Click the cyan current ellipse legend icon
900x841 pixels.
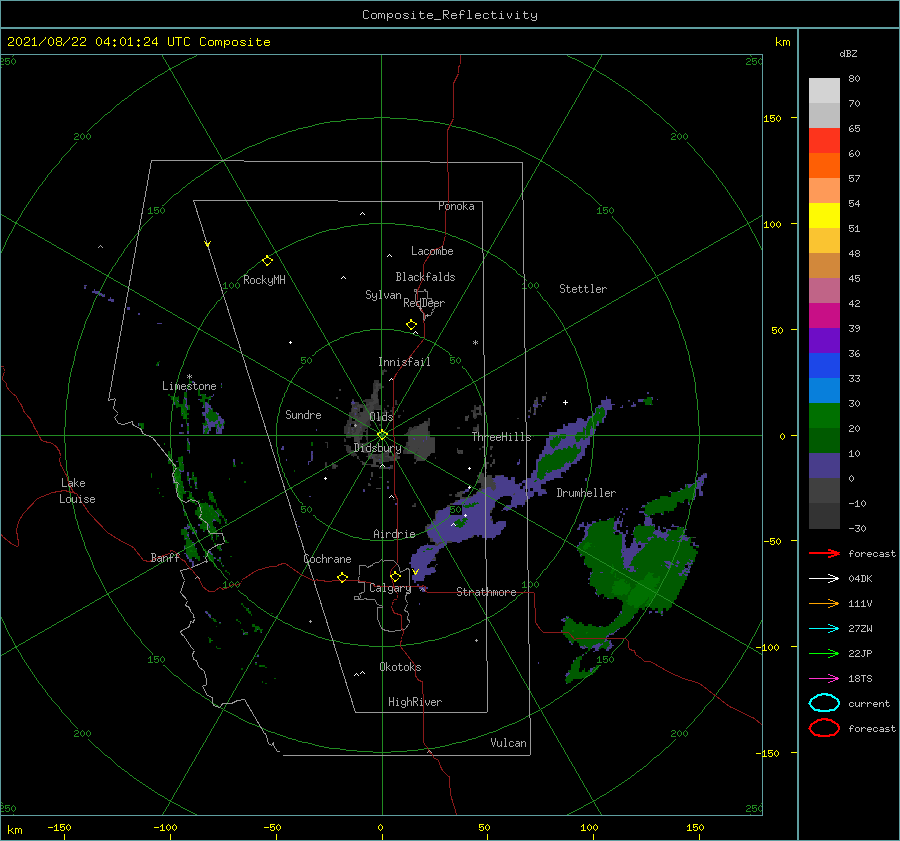pyautogui.click(x=824, y=703)
